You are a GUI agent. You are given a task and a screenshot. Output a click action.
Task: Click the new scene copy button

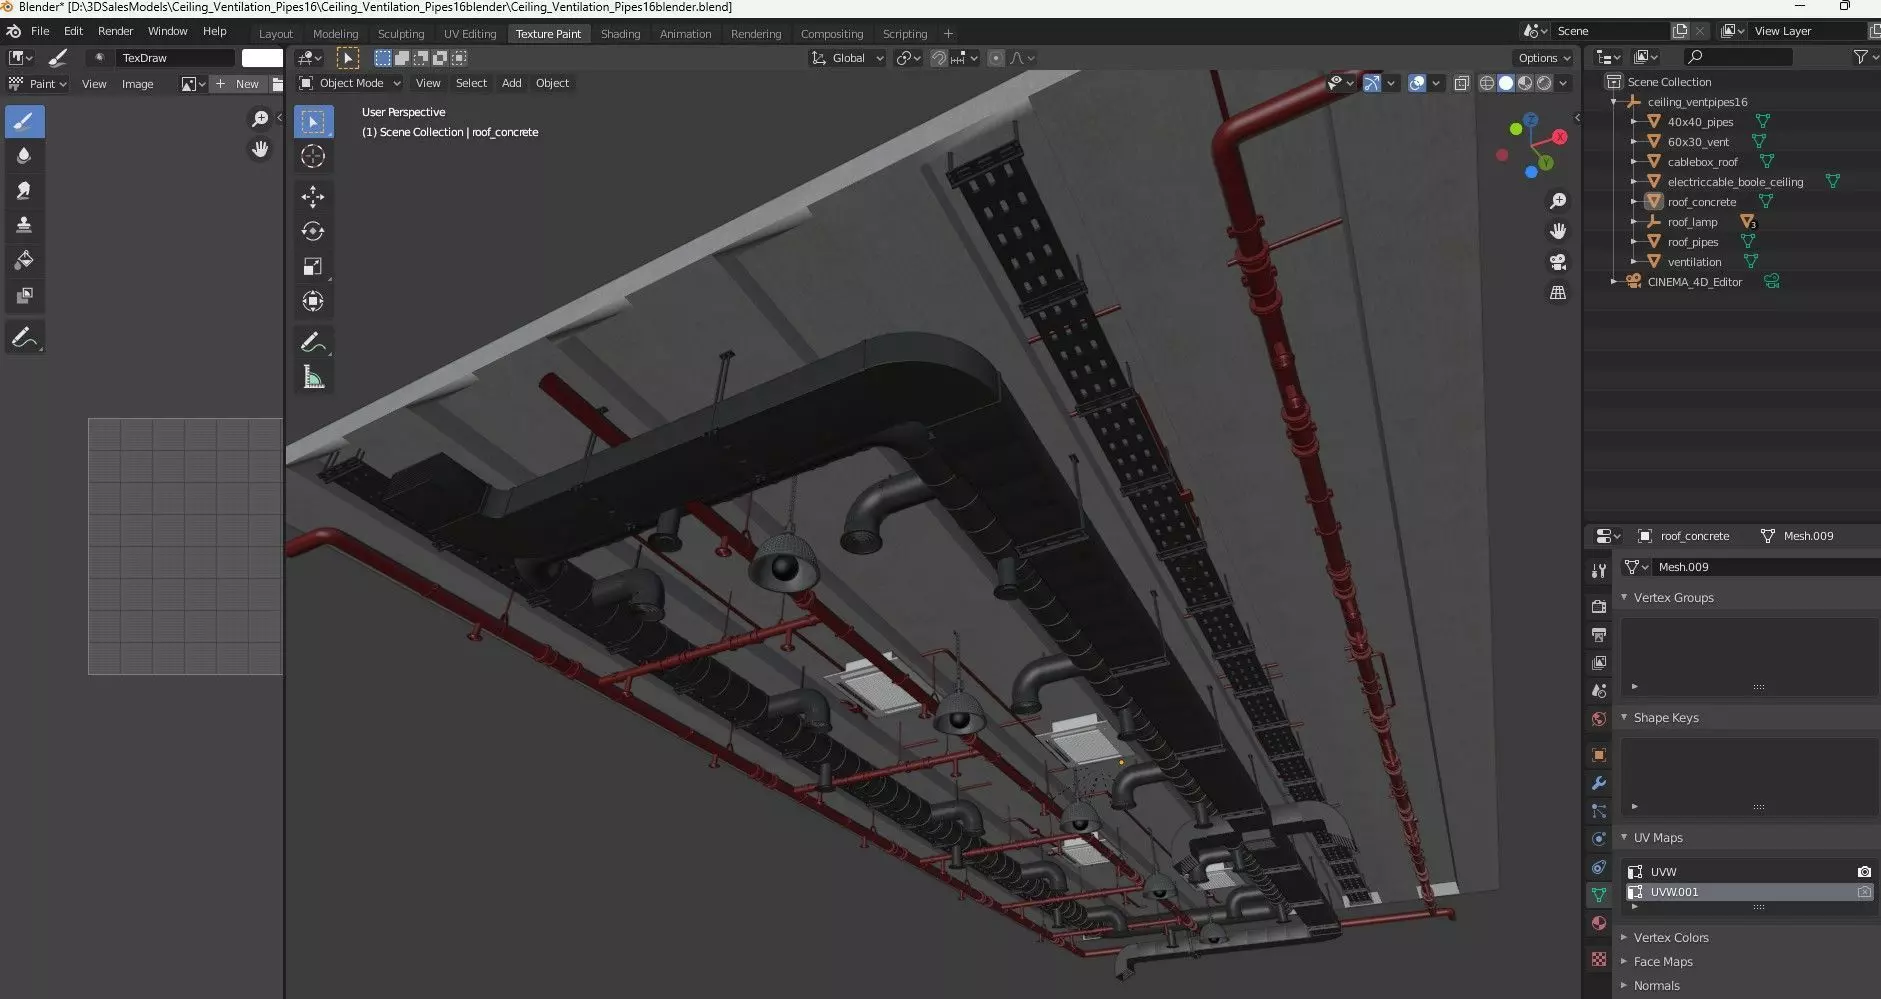pyautogui.click(x=1680, y=31)
